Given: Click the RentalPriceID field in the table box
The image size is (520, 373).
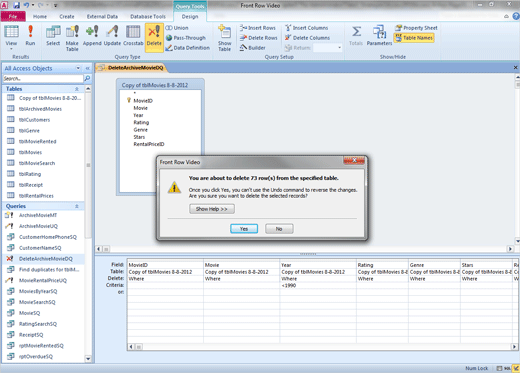Looking at the screenshot, I should coord(149,144).
